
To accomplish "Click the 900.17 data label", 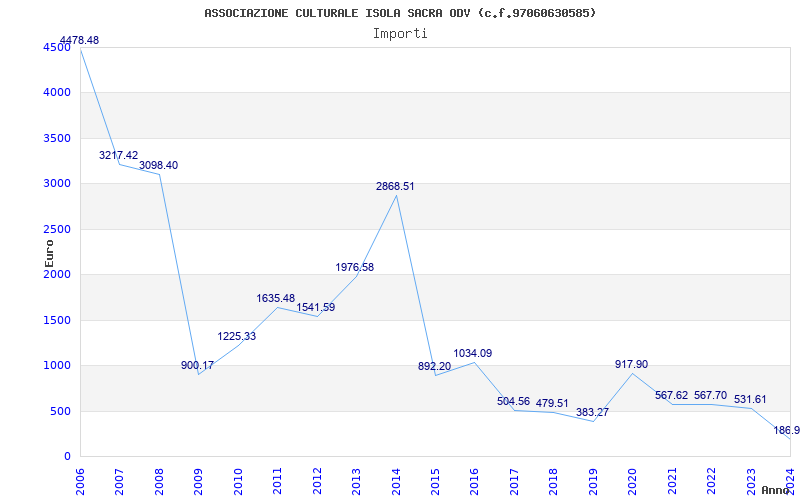I will [198, 365].
